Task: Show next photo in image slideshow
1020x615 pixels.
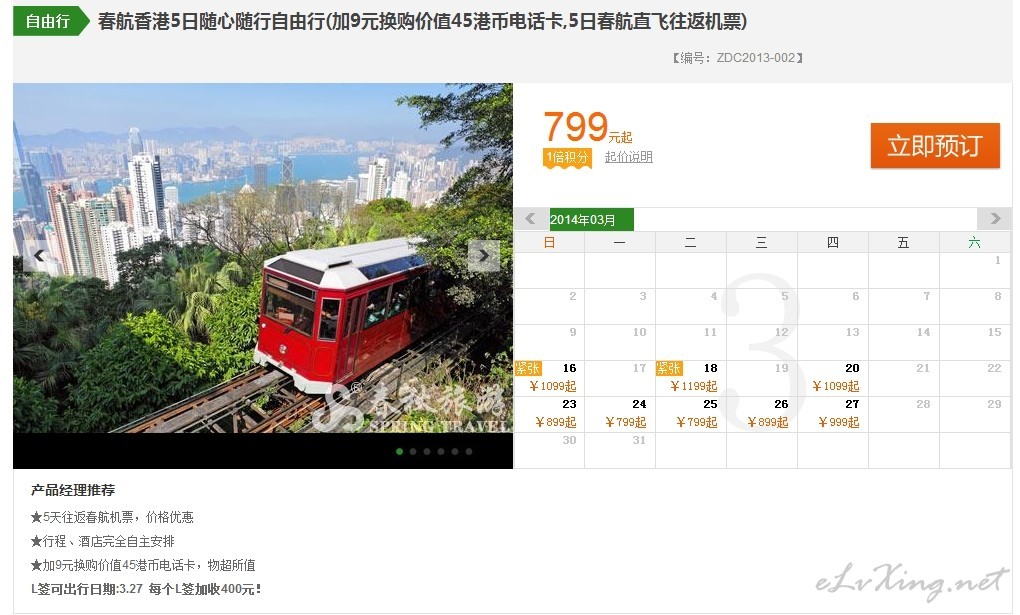Action: (x=484, y=256)
